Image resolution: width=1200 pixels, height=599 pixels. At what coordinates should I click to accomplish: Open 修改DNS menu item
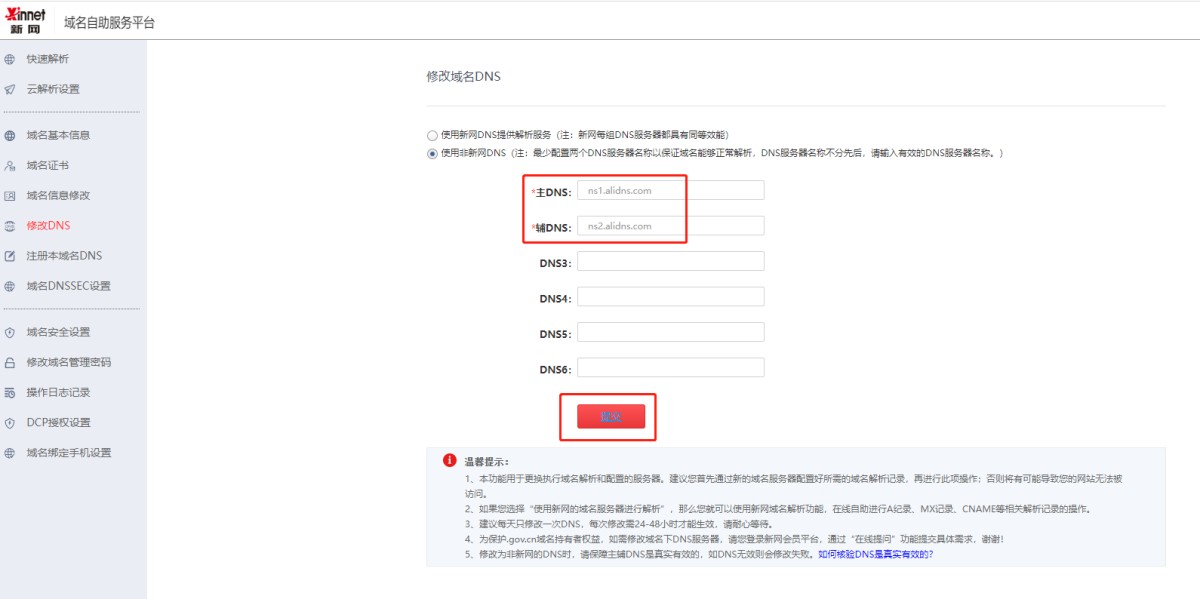[48, 225]
